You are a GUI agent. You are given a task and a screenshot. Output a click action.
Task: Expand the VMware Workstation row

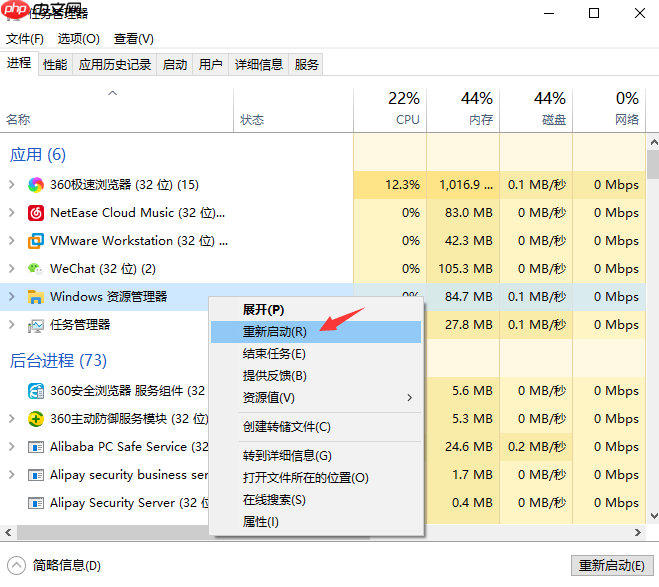[x=12, y=241]
